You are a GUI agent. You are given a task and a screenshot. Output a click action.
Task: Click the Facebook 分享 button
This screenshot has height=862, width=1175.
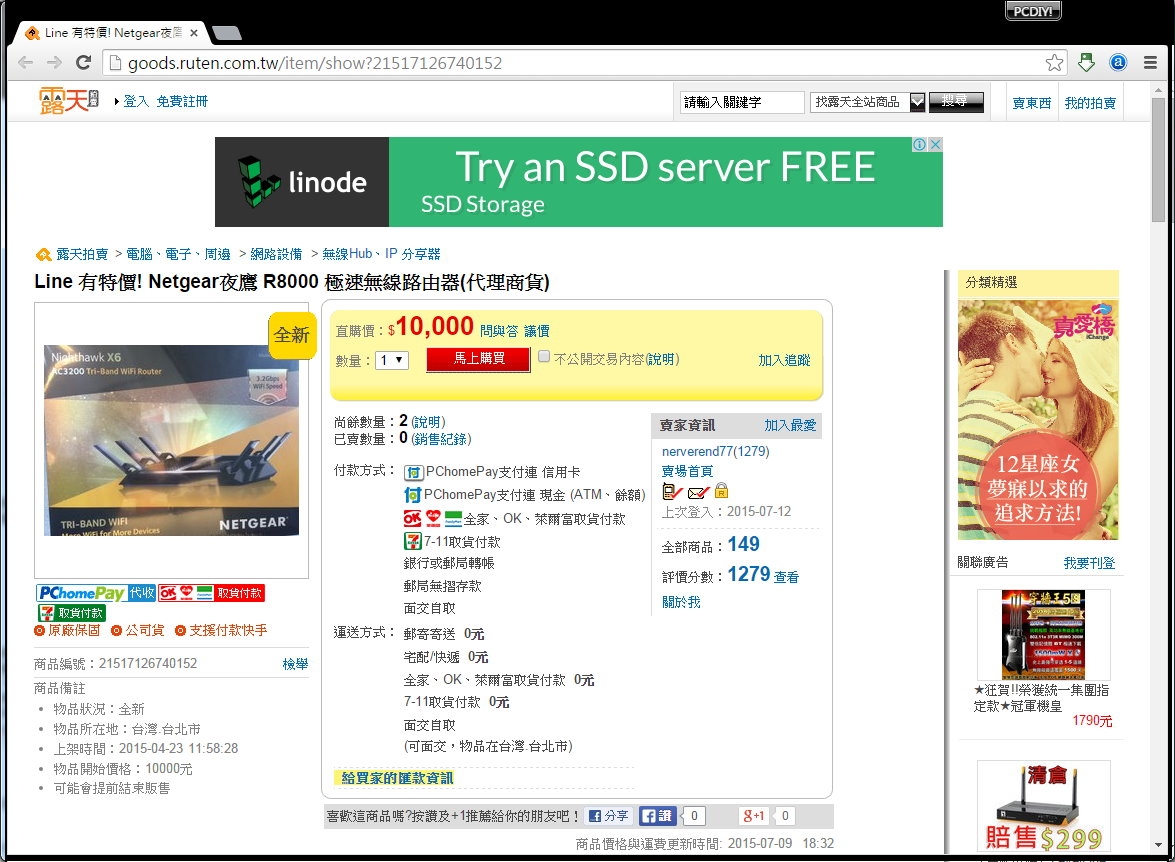tap(608, 816)
